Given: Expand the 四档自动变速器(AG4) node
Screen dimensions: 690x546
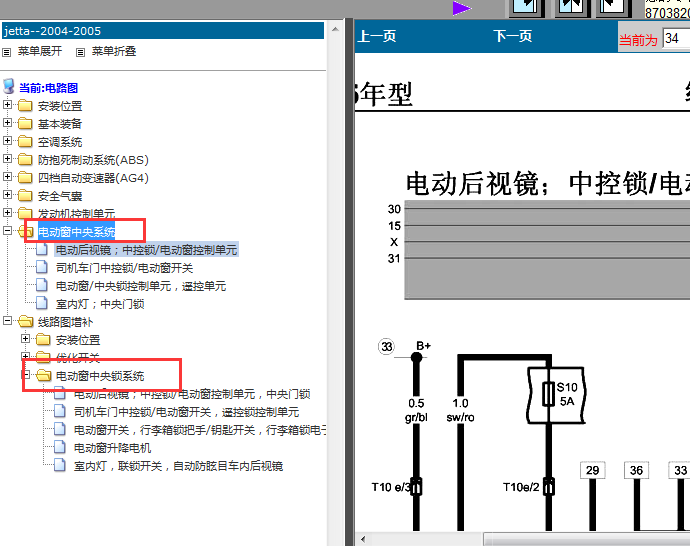Looking at the screenshot, I should pyautogui.click(x=7, y=177).
